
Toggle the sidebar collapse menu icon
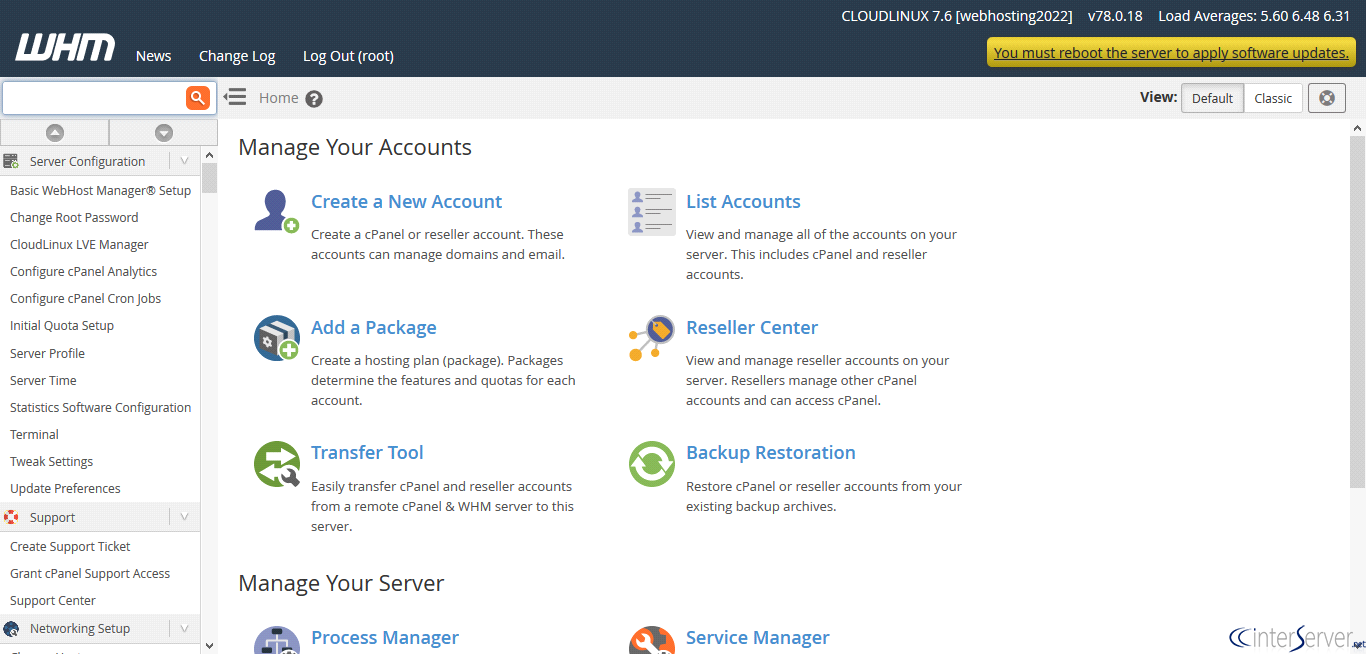[235, 97]
